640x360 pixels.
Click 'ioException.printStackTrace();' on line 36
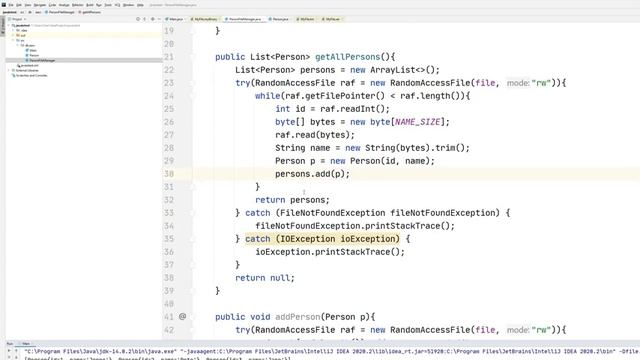330,252
